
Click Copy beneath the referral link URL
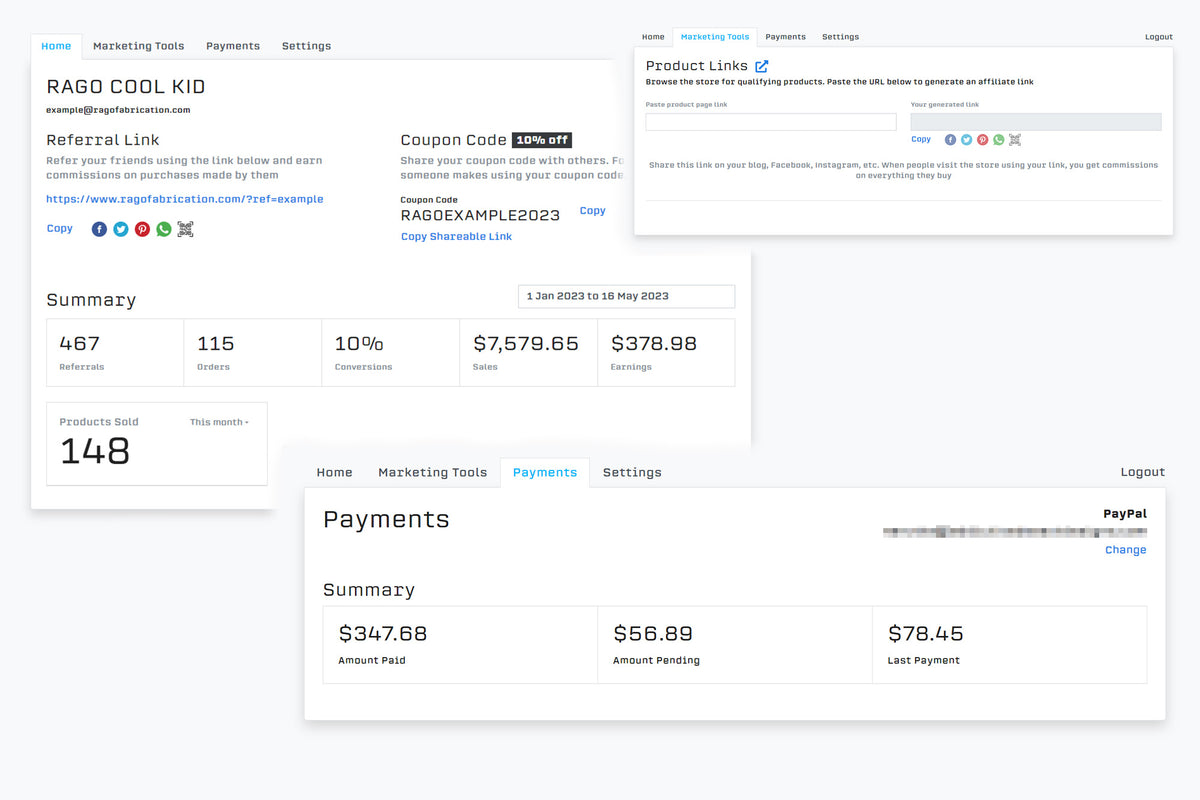[60, 229]
